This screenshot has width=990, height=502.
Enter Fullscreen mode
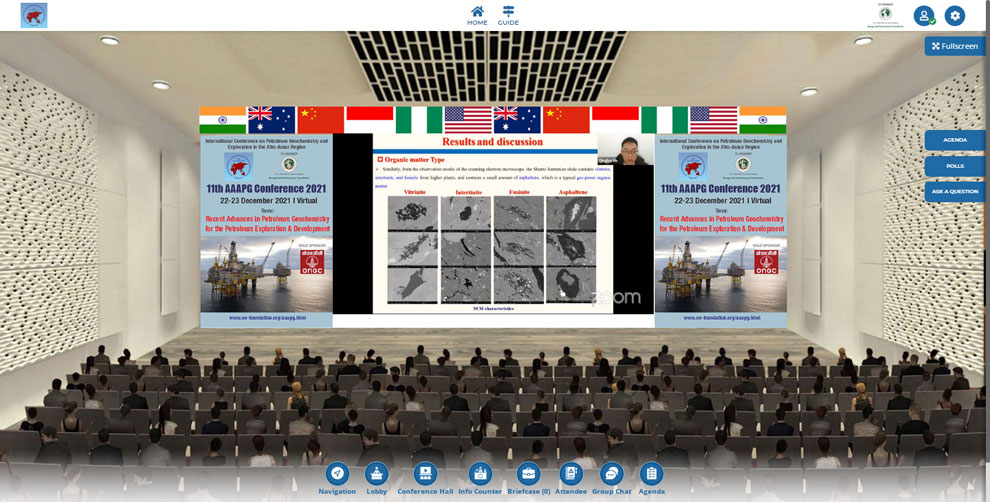coord(955,46)
